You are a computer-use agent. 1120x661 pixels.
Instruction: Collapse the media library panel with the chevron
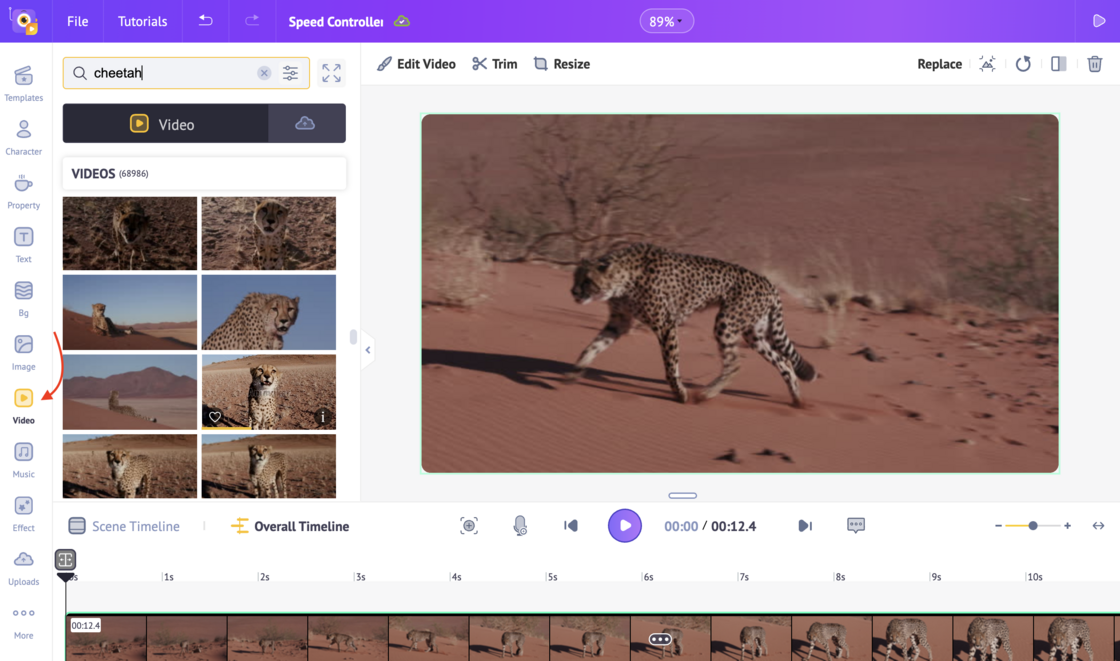click(368, 349)
